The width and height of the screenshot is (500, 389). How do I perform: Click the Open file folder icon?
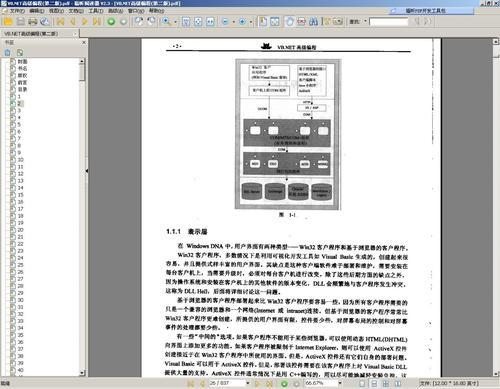click(x=8, y=22)
